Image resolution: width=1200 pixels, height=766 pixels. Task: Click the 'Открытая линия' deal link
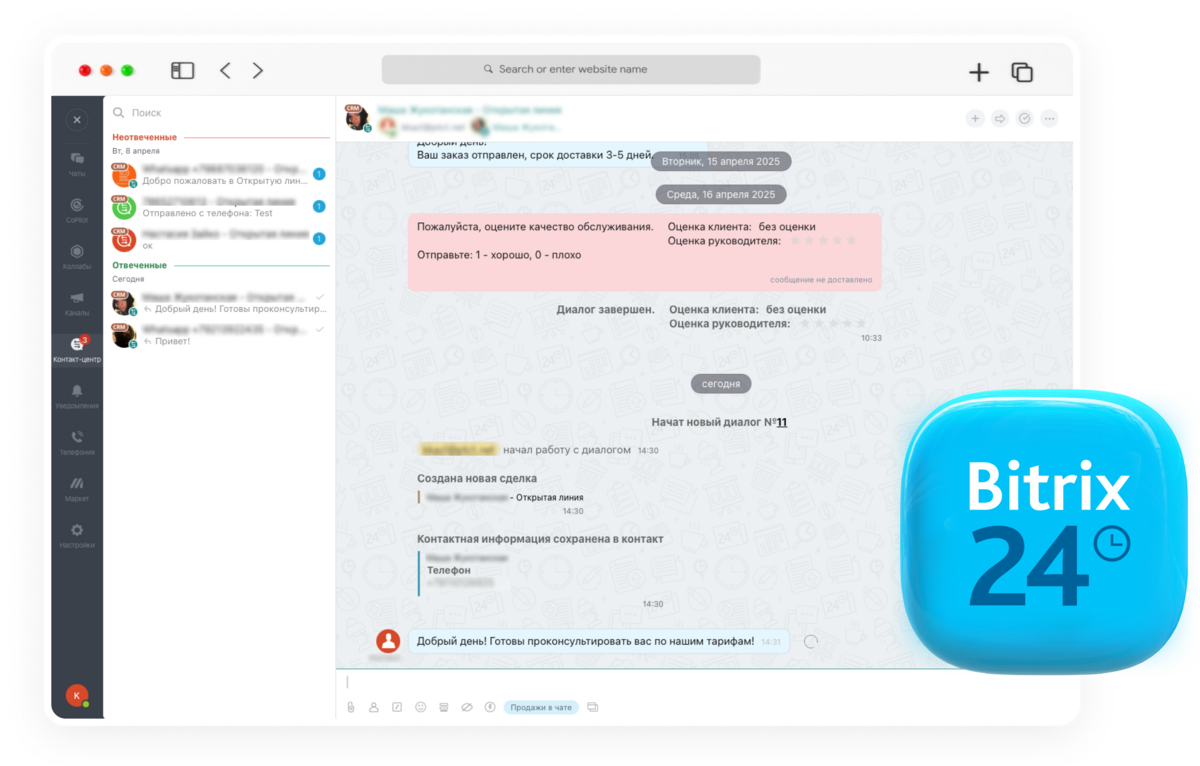[550, 497]
